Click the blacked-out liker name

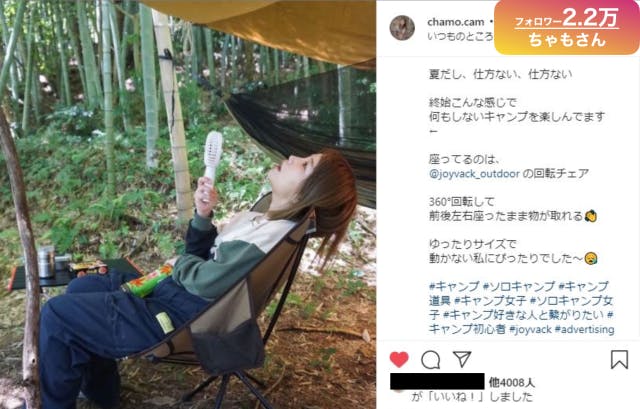pos(437,381)
